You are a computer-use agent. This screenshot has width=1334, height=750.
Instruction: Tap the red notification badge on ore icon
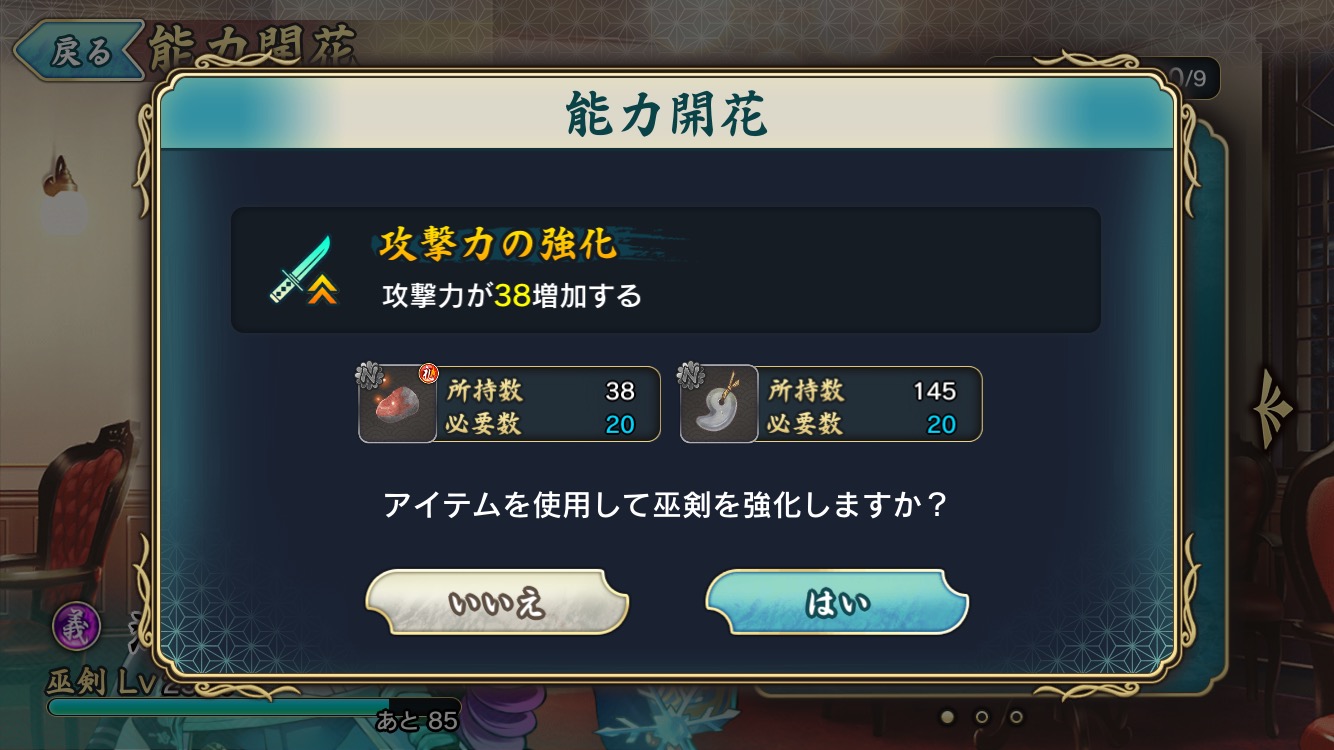429,374
